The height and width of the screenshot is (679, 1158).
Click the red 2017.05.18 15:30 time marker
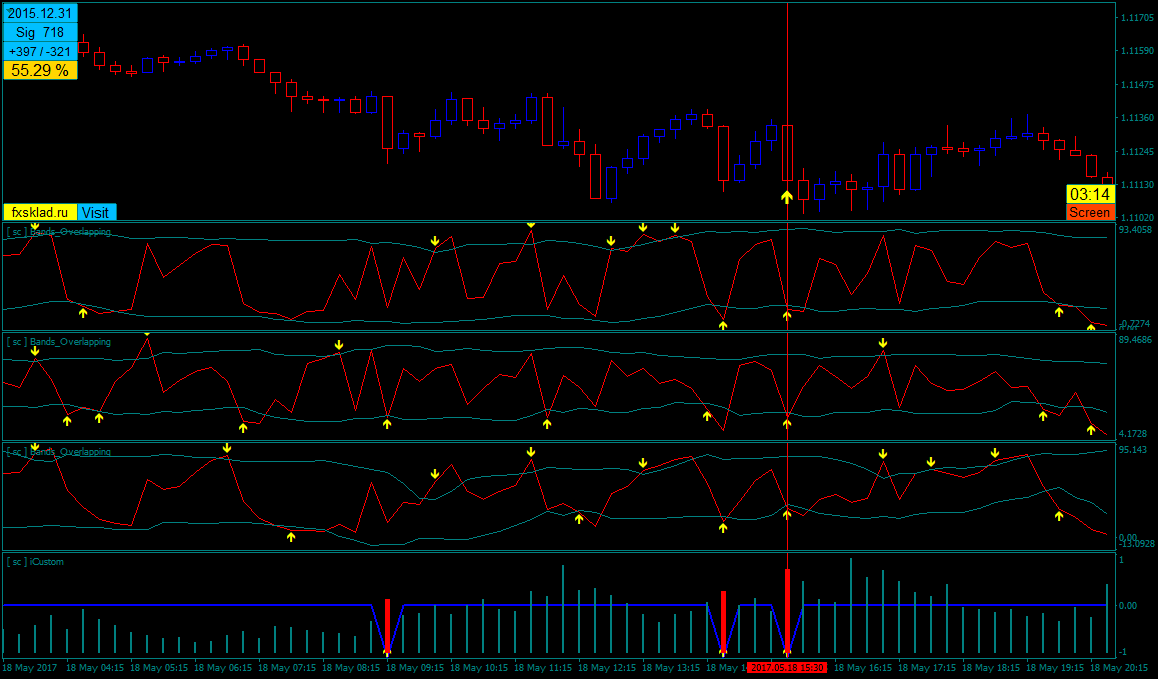point(787,667)
